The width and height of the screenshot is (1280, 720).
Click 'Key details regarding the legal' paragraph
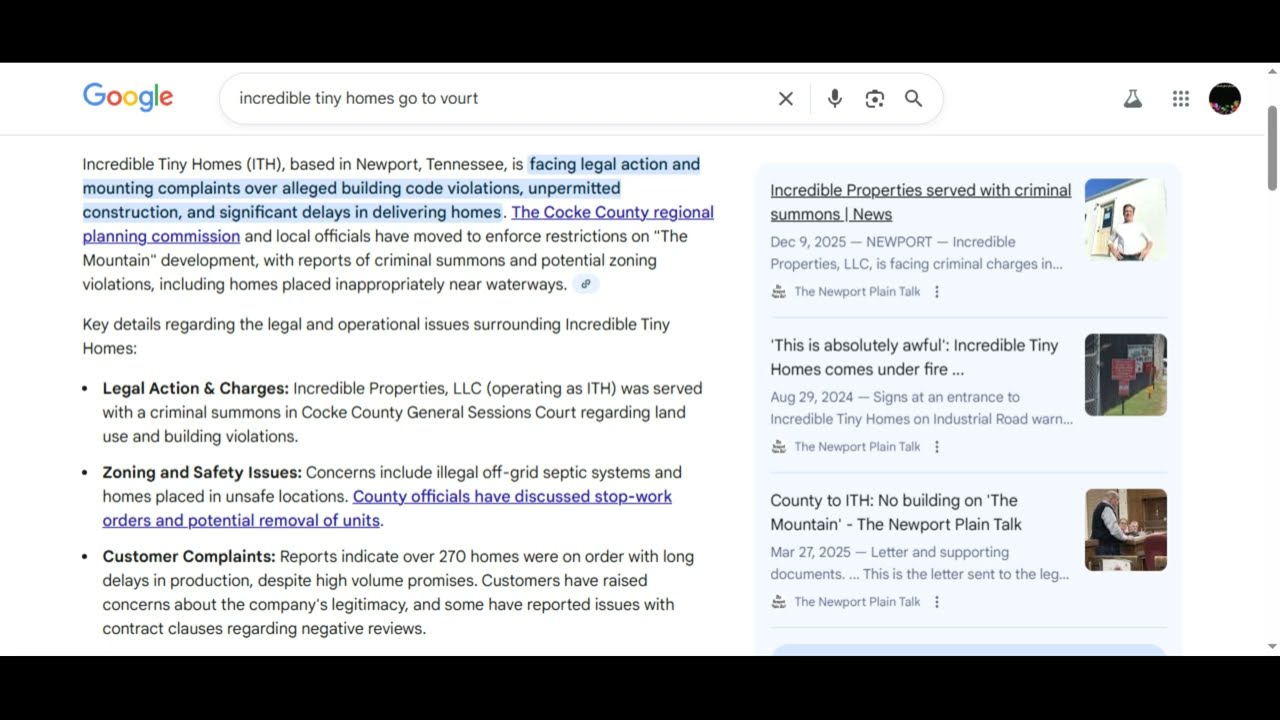click(x=376, y=336)
